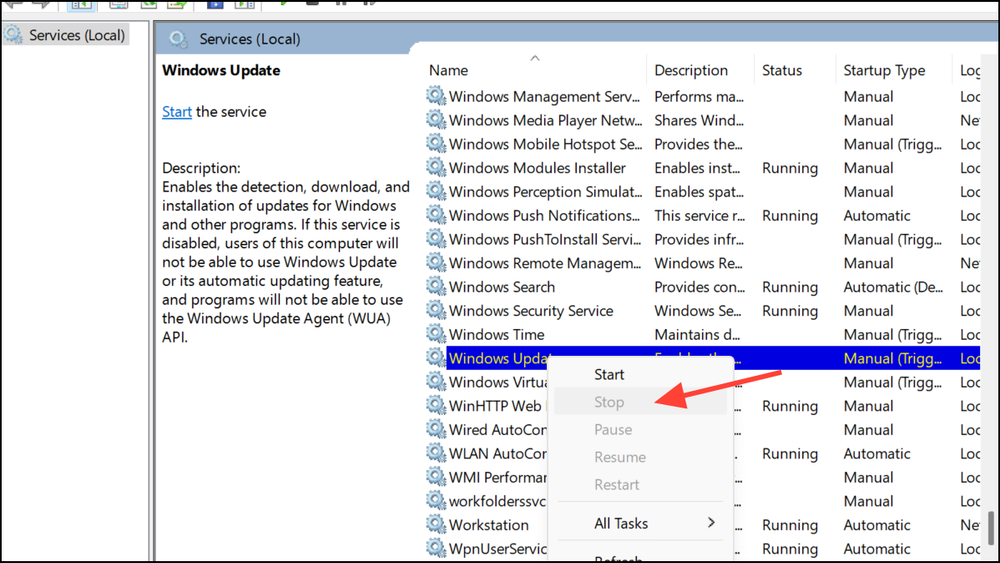Click the gear icon beside Workstation
1000x563 pixels.
point(436,525)
